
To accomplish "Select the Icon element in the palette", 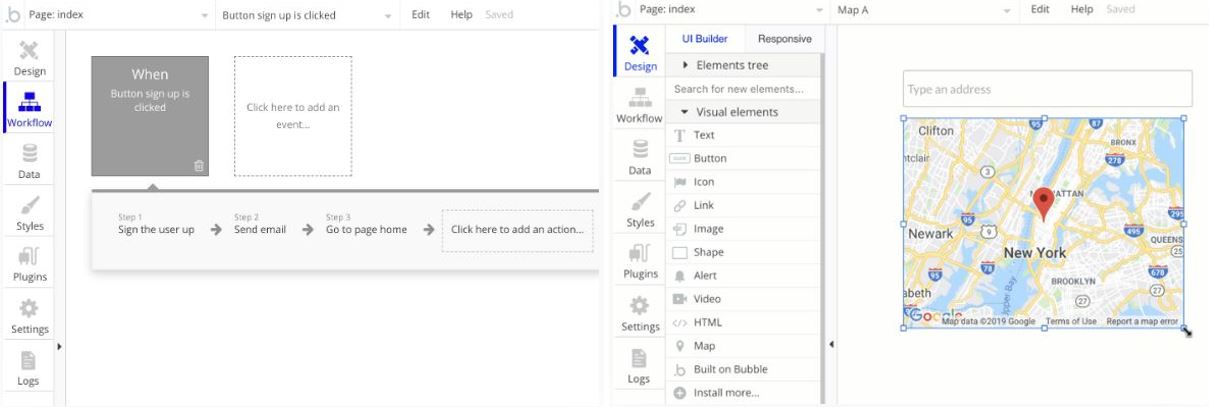I will click(x=703, y=182).
